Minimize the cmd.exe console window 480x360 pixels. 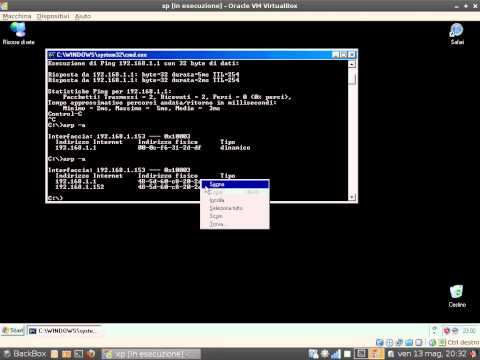[x=336, y=54]
